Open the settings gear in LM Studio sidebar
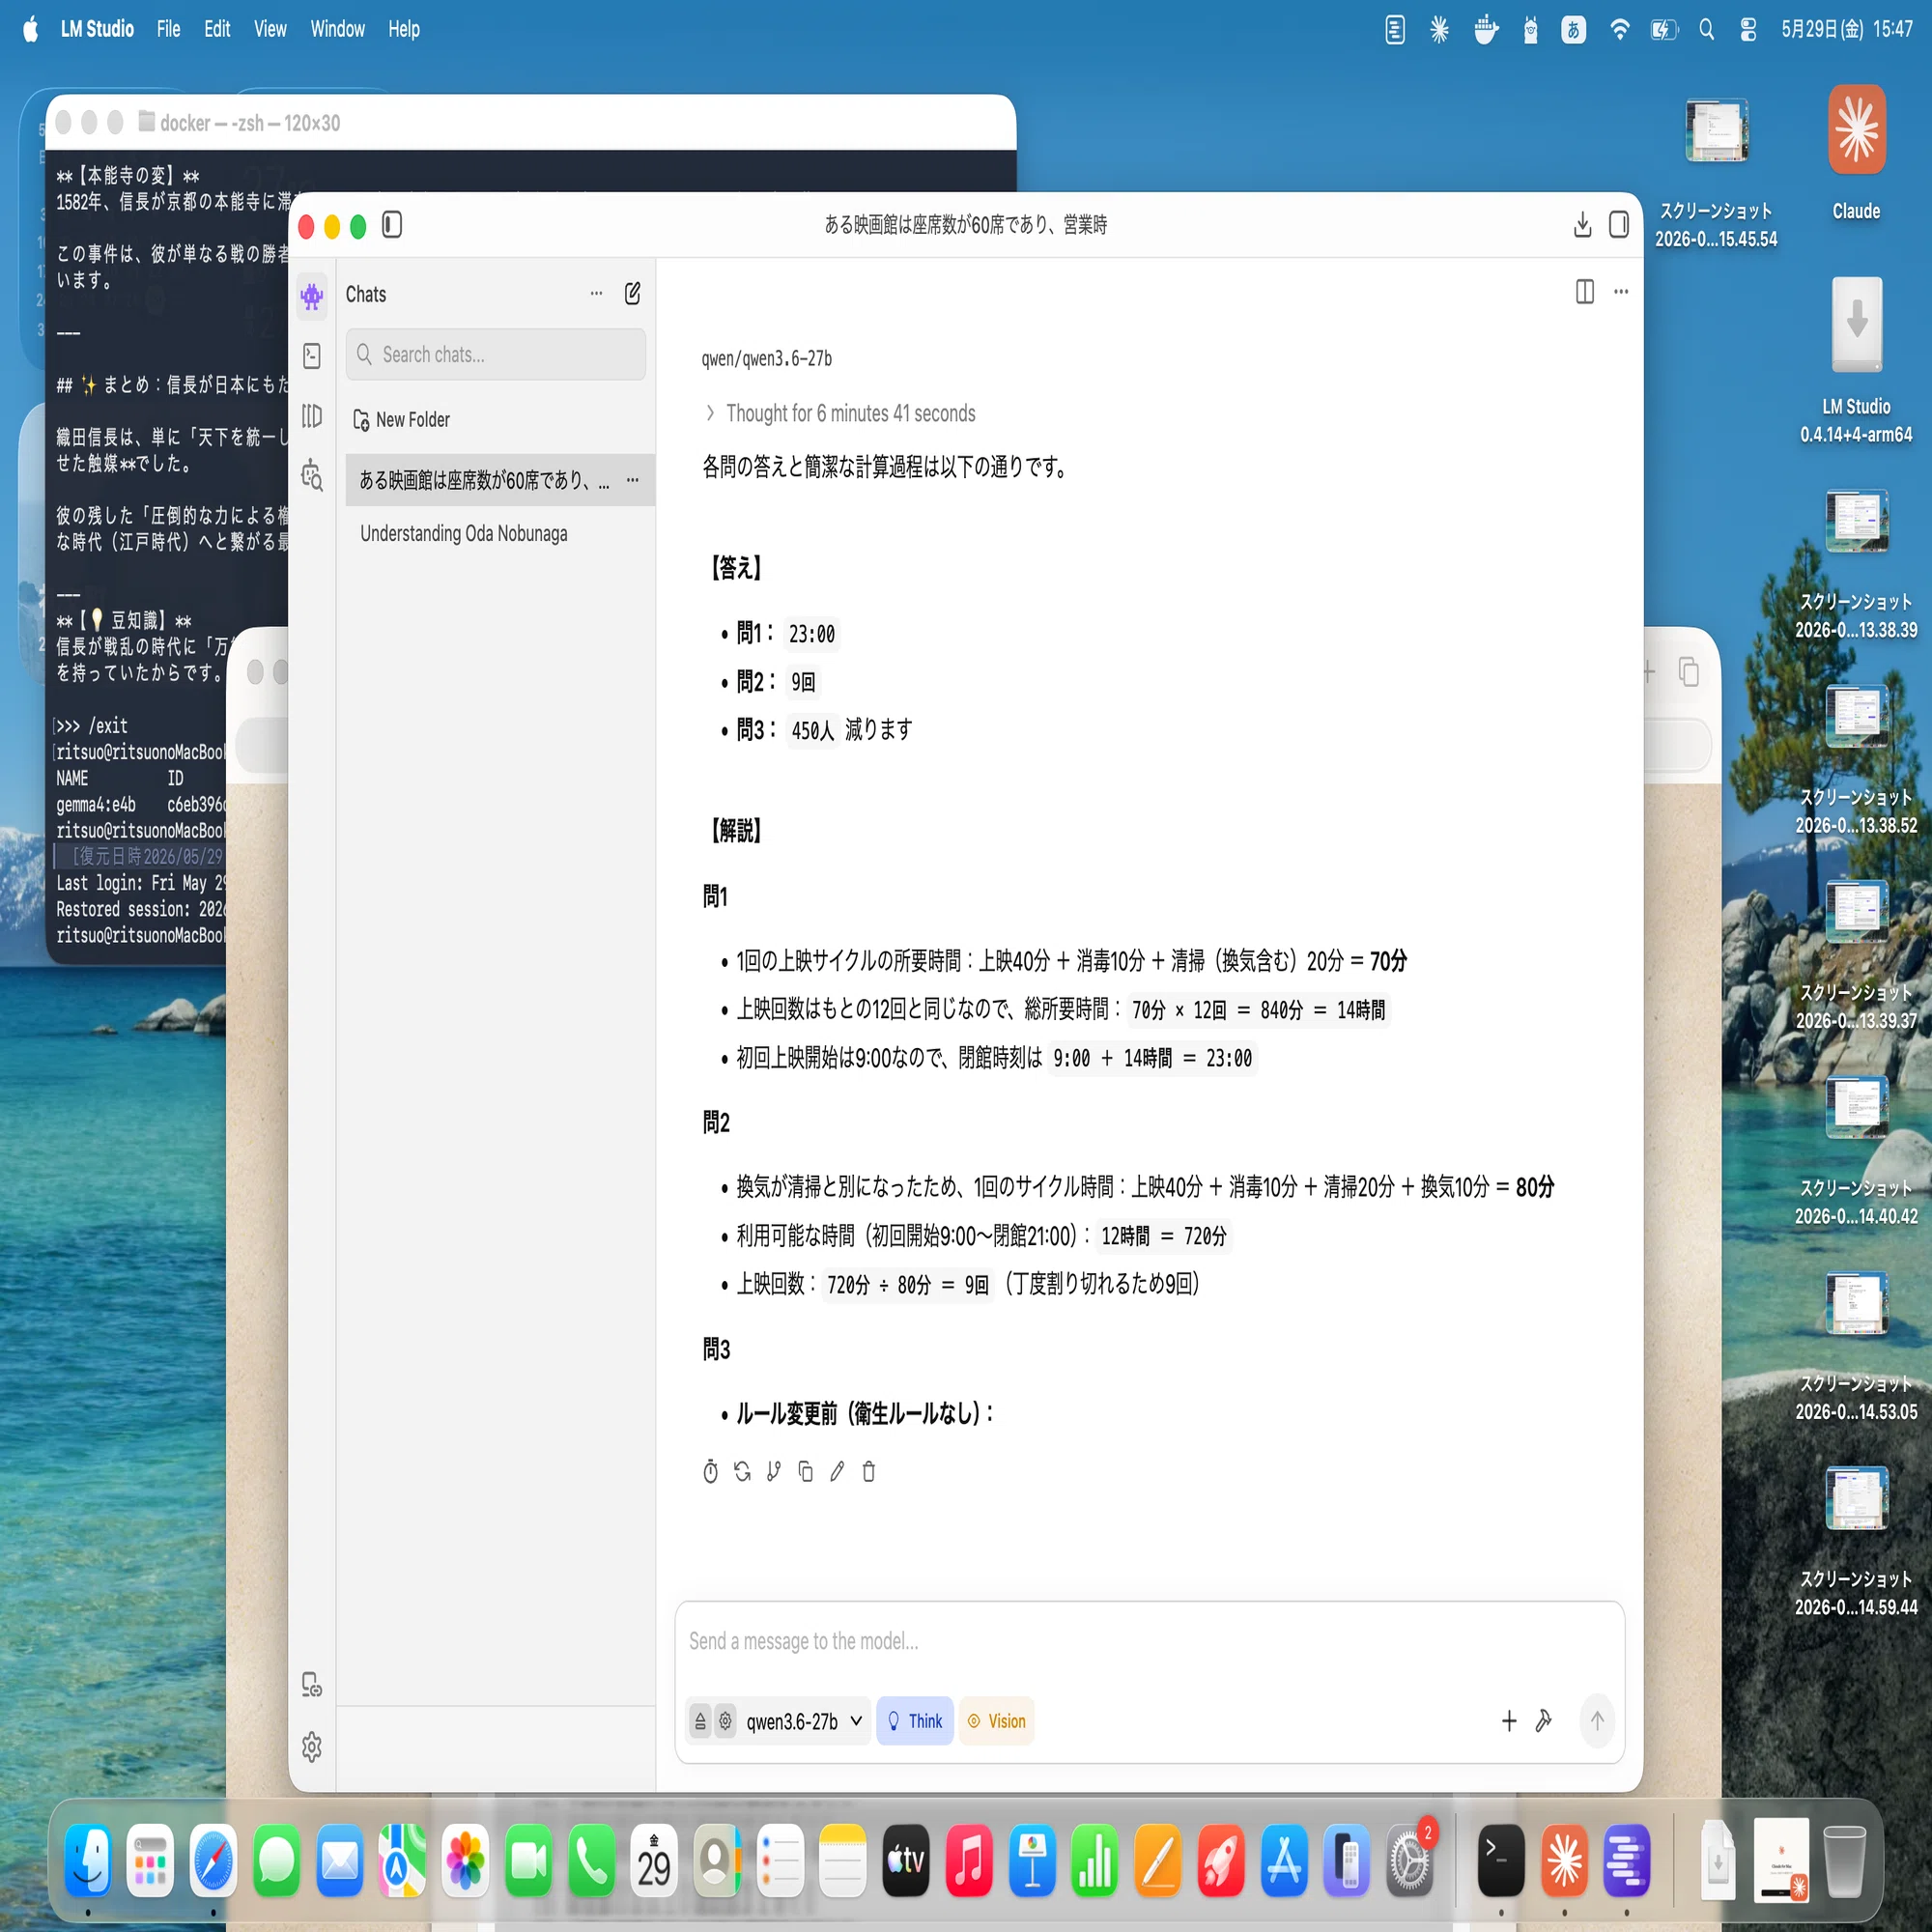 (312, 1747)
